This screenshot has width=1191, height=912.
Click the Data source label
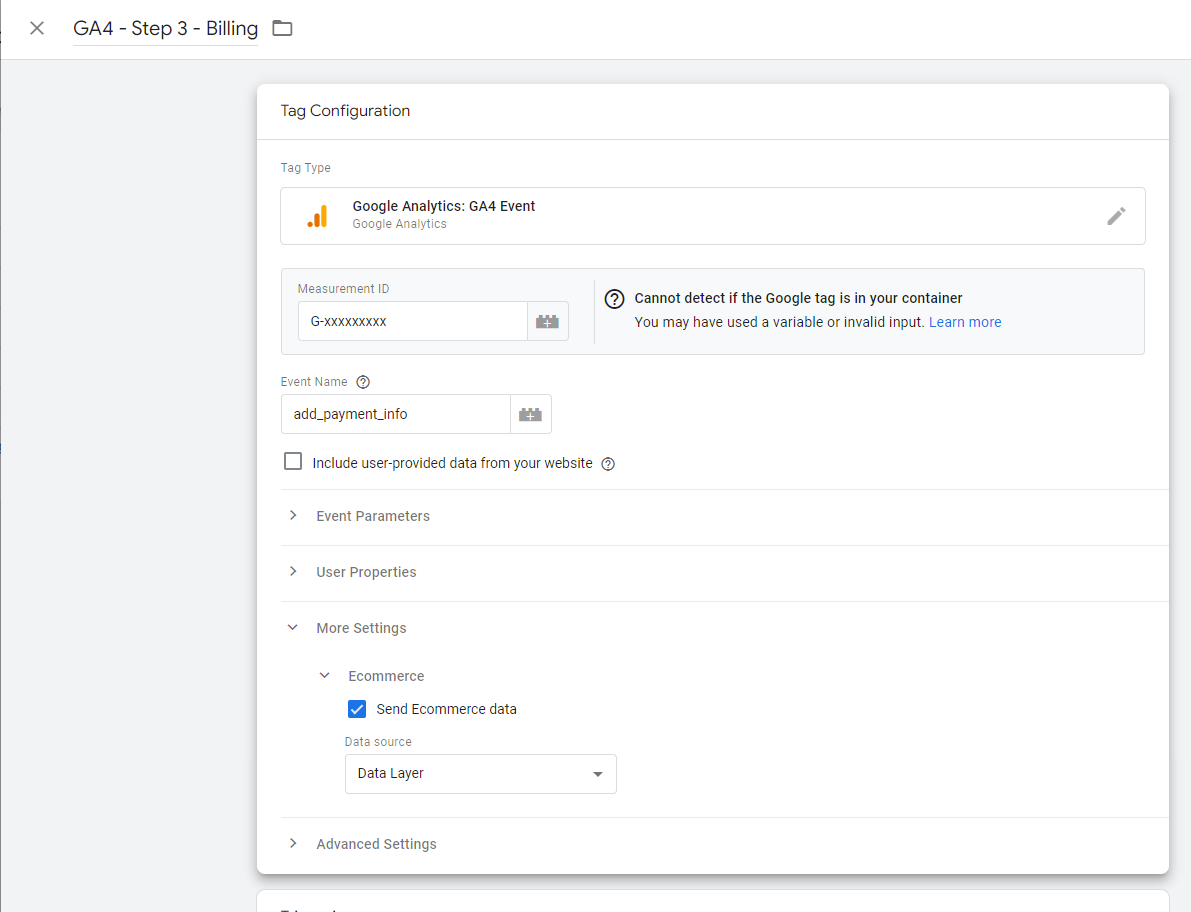tap(378, 742)
